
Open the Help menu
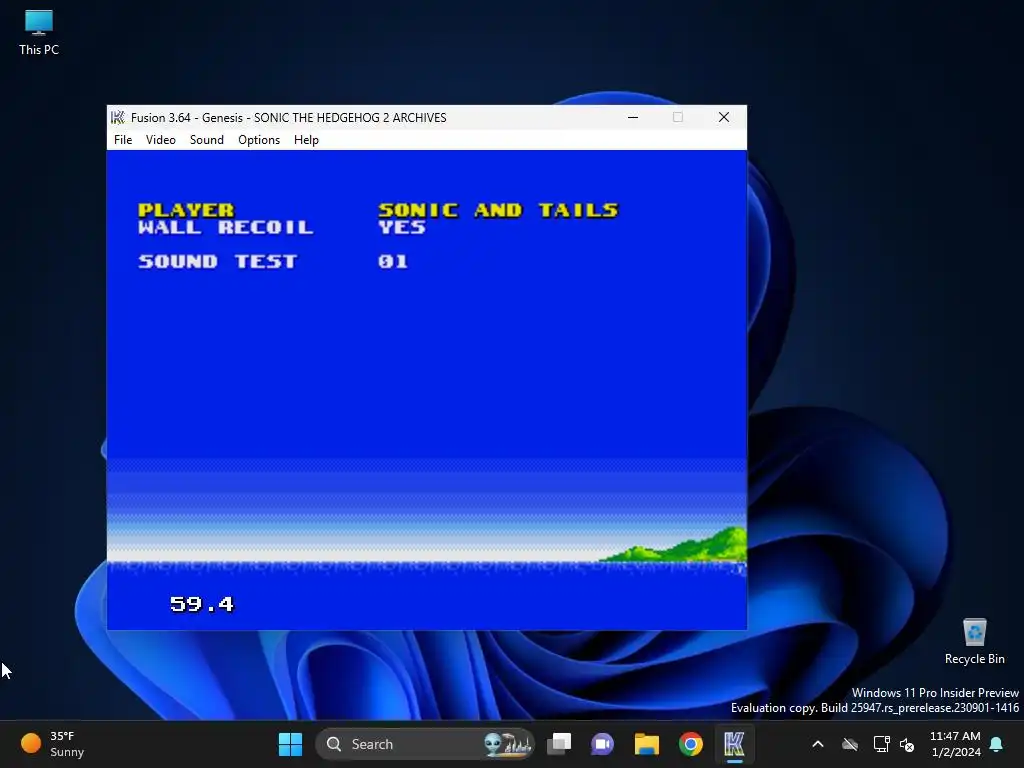[x=306, y=140]
